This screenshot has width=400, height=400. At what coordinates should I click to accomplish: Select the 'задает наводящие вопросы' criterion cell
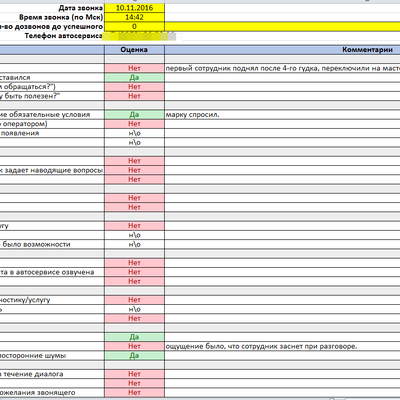click(x=52, y=170)
